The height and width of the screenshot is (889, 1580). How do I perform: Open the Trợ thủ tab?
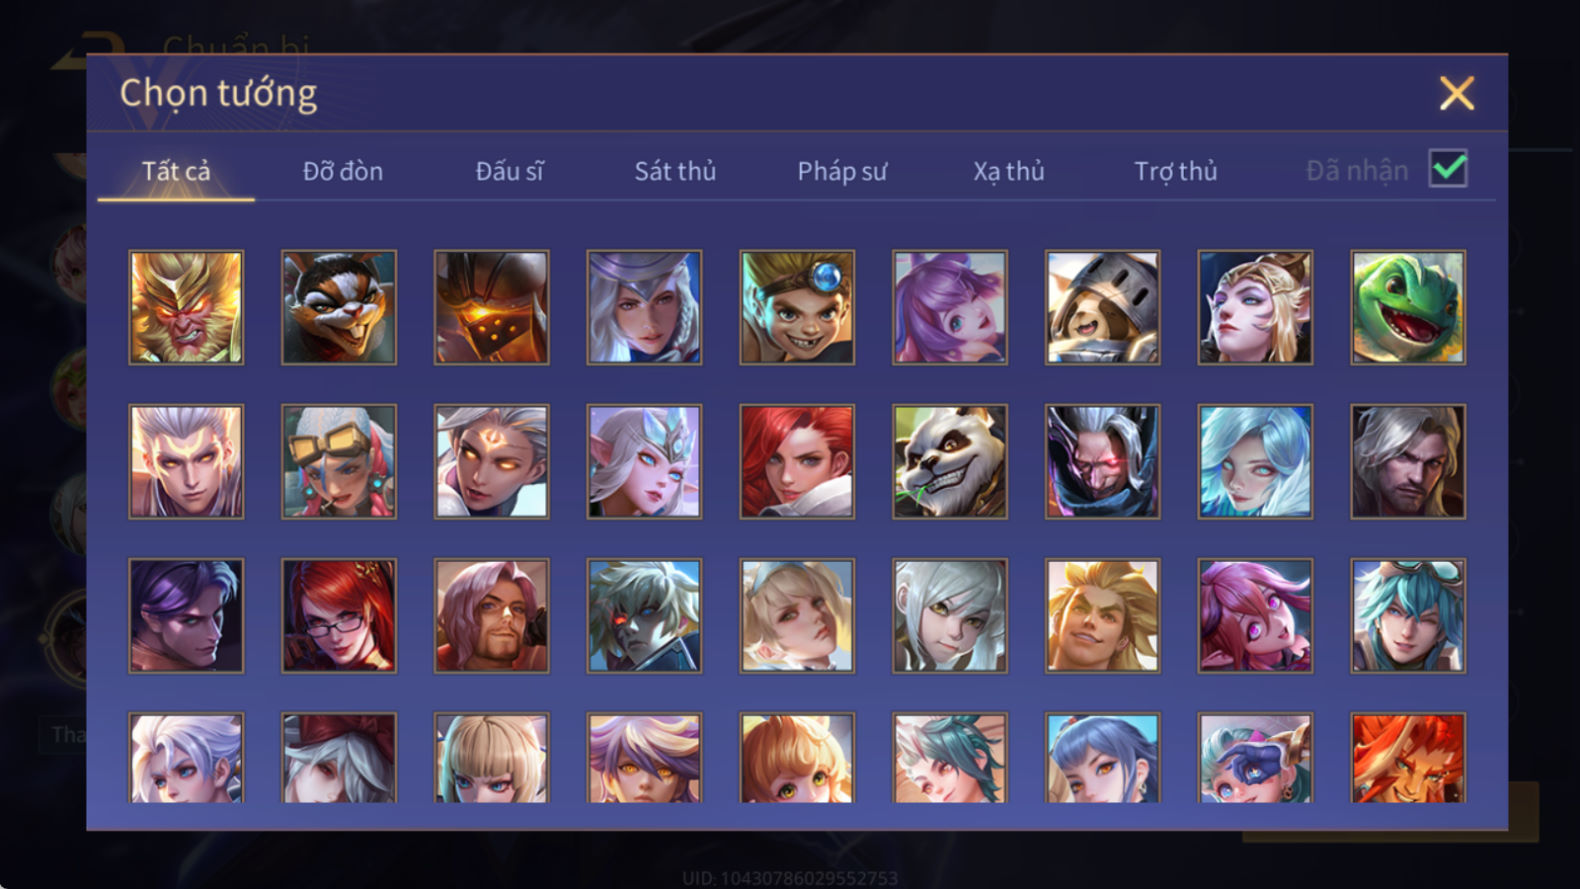1176,171
